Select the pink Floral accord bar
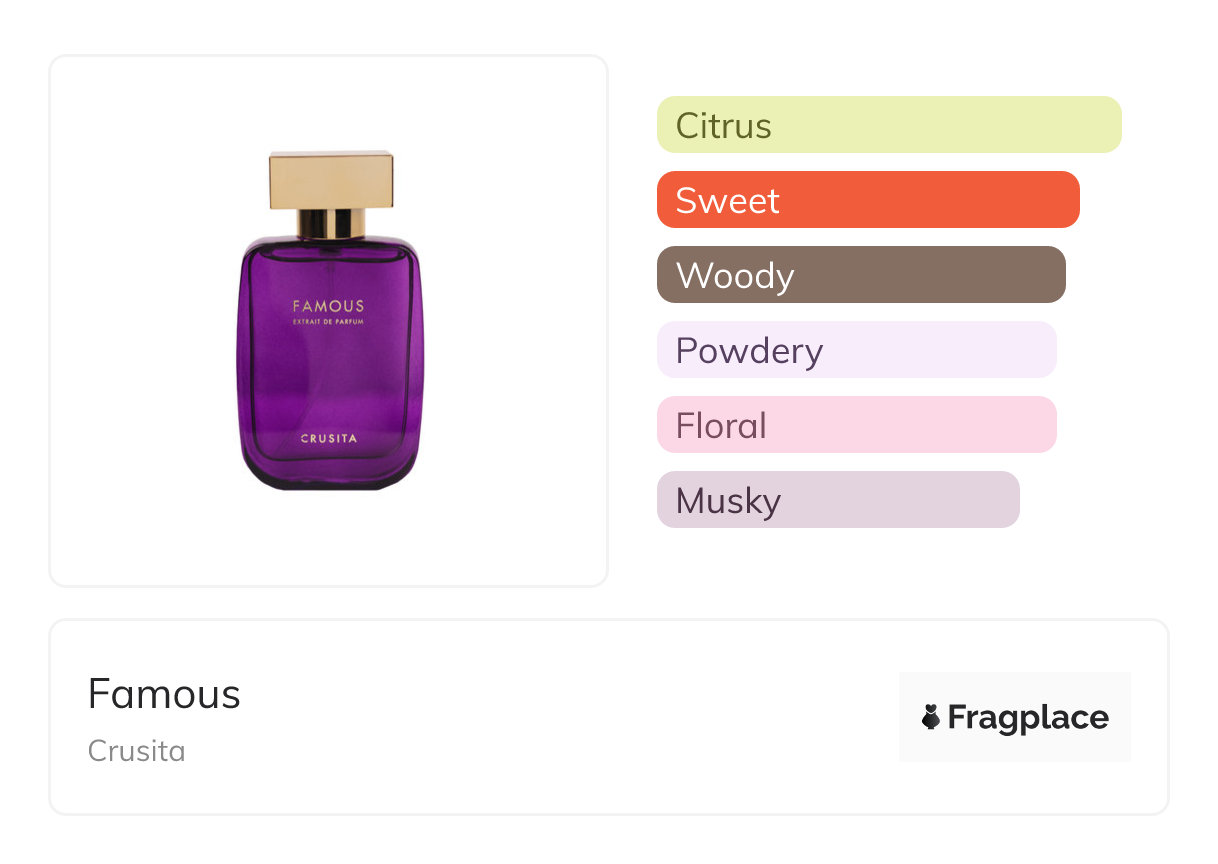This screenshot has height=864, width=1218. click(x=856, y=425)
